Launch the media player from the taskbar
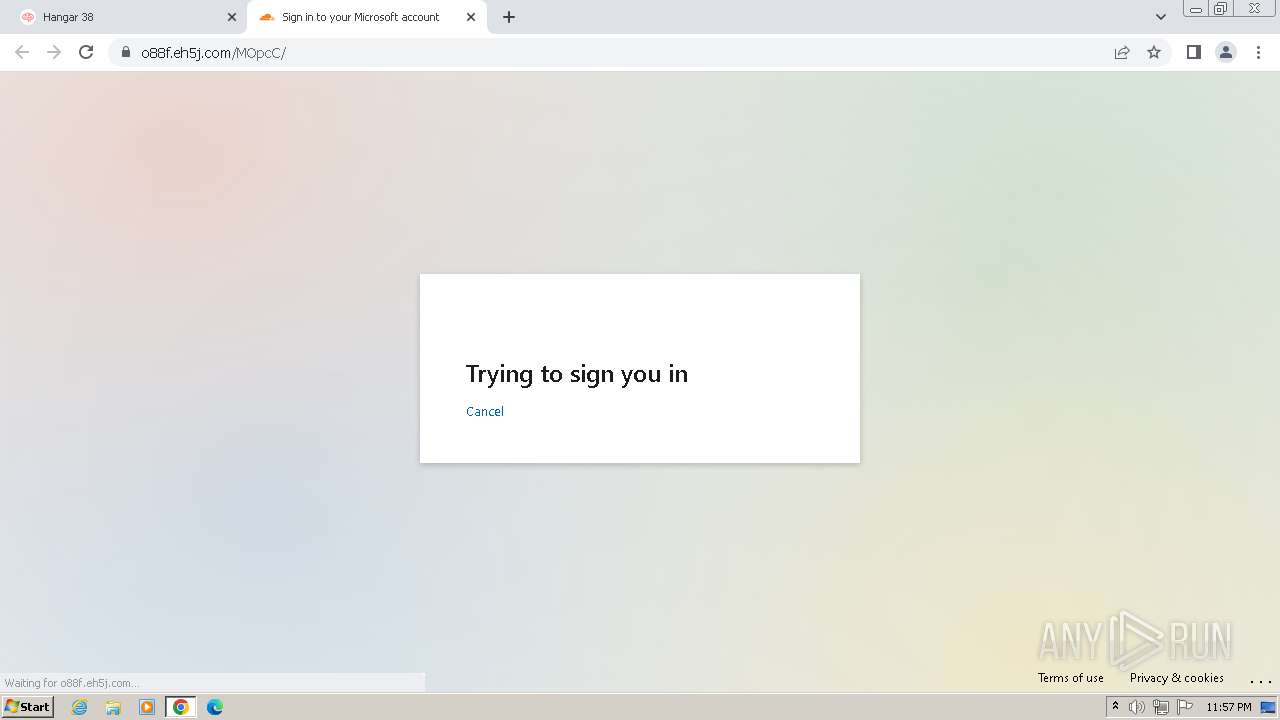Screen dimensions: 1280x720 tap(147, 707)
